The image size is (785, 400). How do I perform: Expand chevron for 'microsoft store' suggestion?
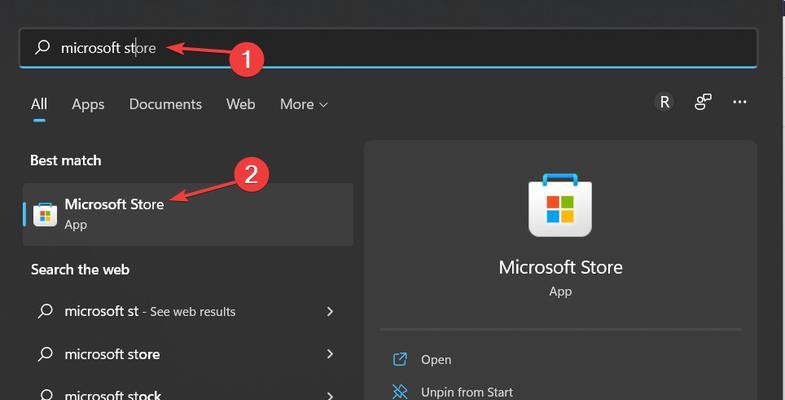pyautogui.click(x=330, y=354)
